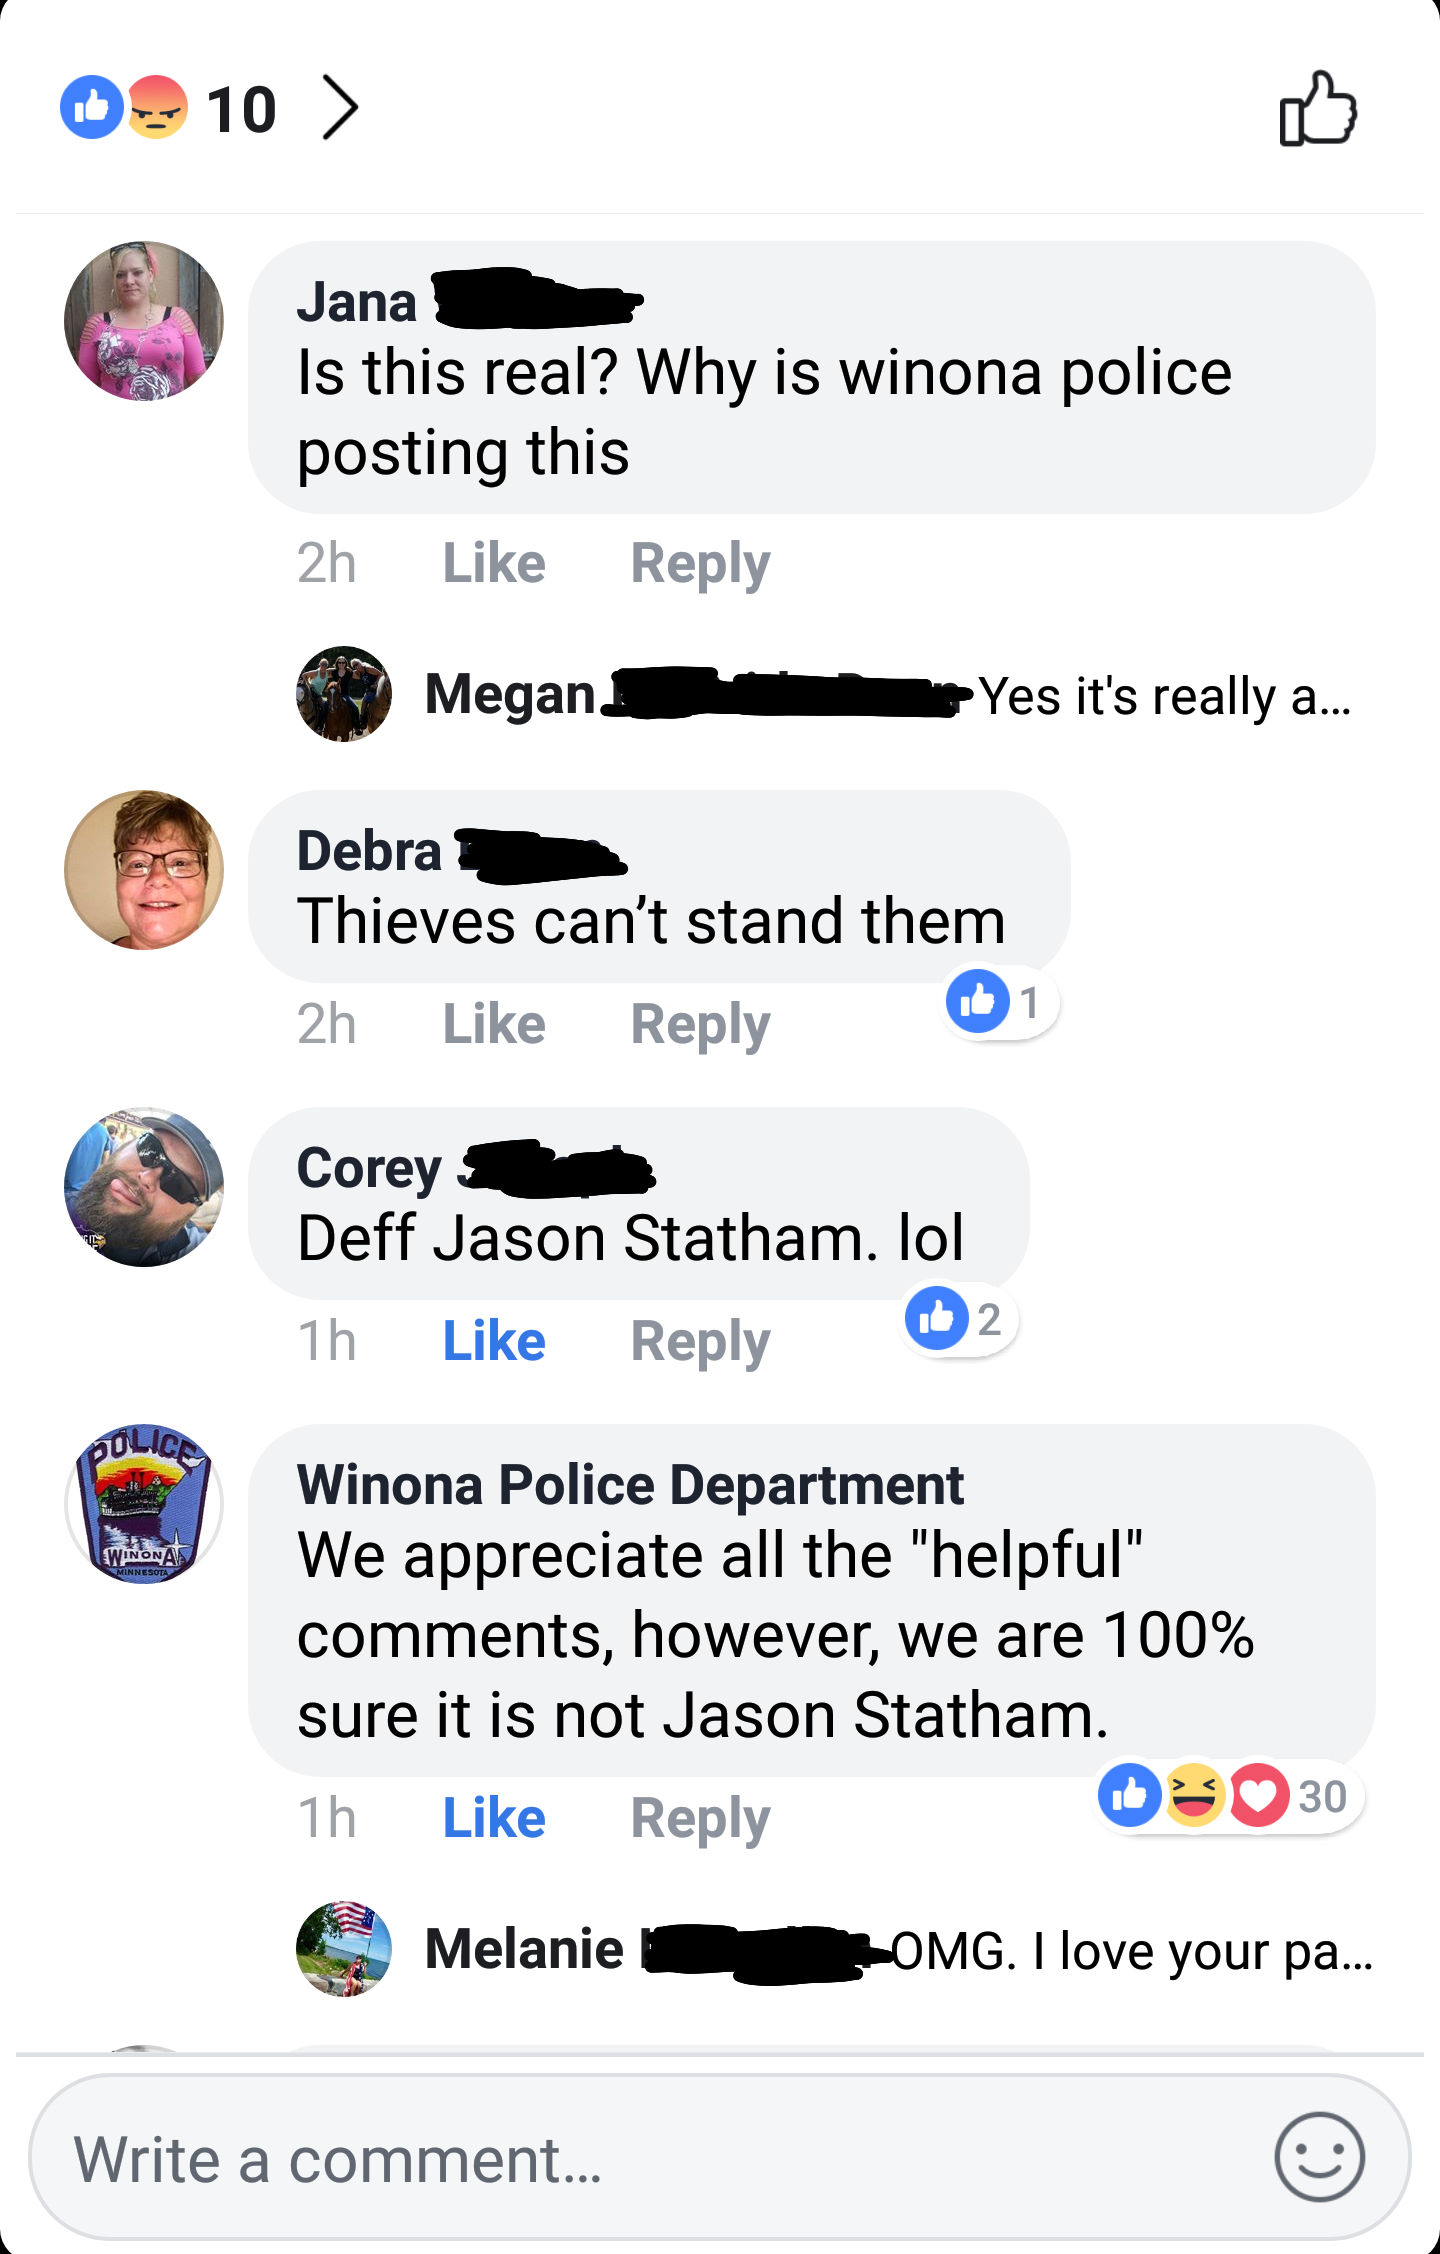View the like count on Debra's comment
The image size is (1440, 2254).
click(x=1000, y=1002)
